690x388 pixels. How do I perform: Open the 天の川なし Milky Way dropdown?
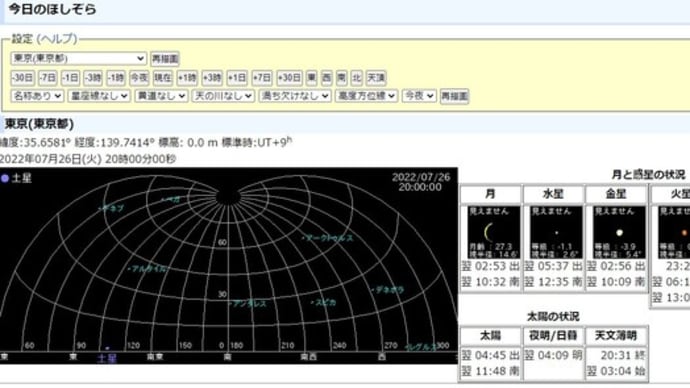point(223,96)
